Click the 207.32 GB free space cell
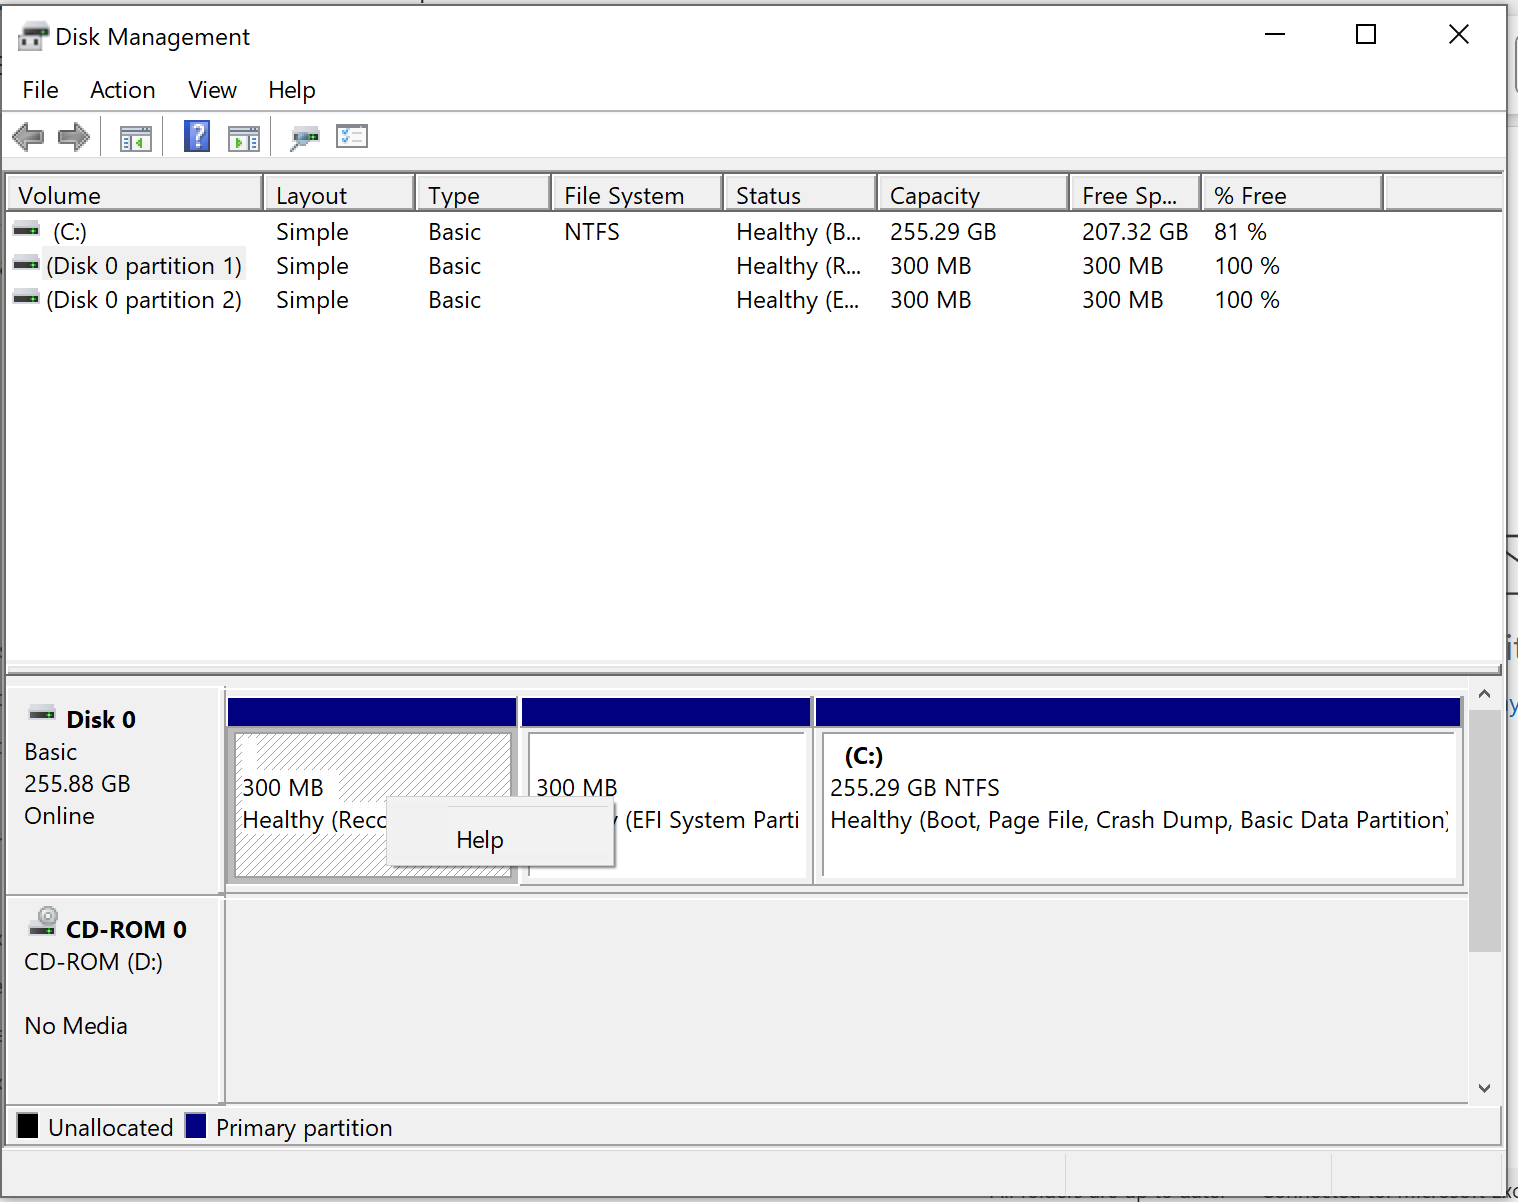The width and height of the screenshot is (1518, 1202). pyautogui.click(x=1135, y=231)
